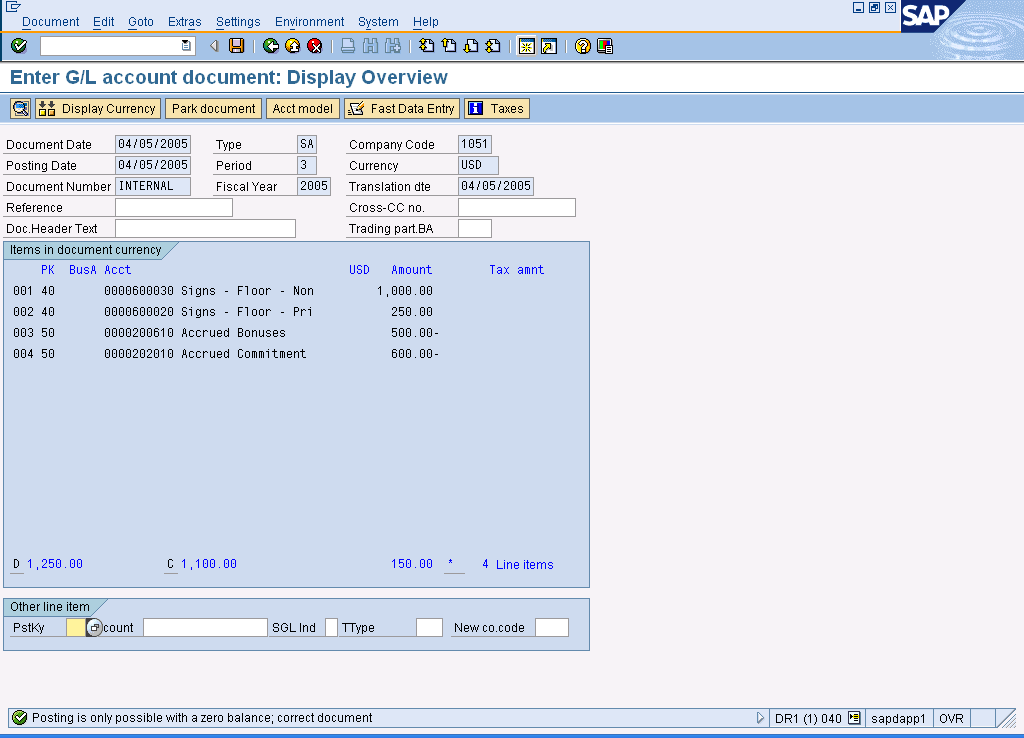Click the status bar green message icon
1024x738 pixels.
(x=20, y=718)
